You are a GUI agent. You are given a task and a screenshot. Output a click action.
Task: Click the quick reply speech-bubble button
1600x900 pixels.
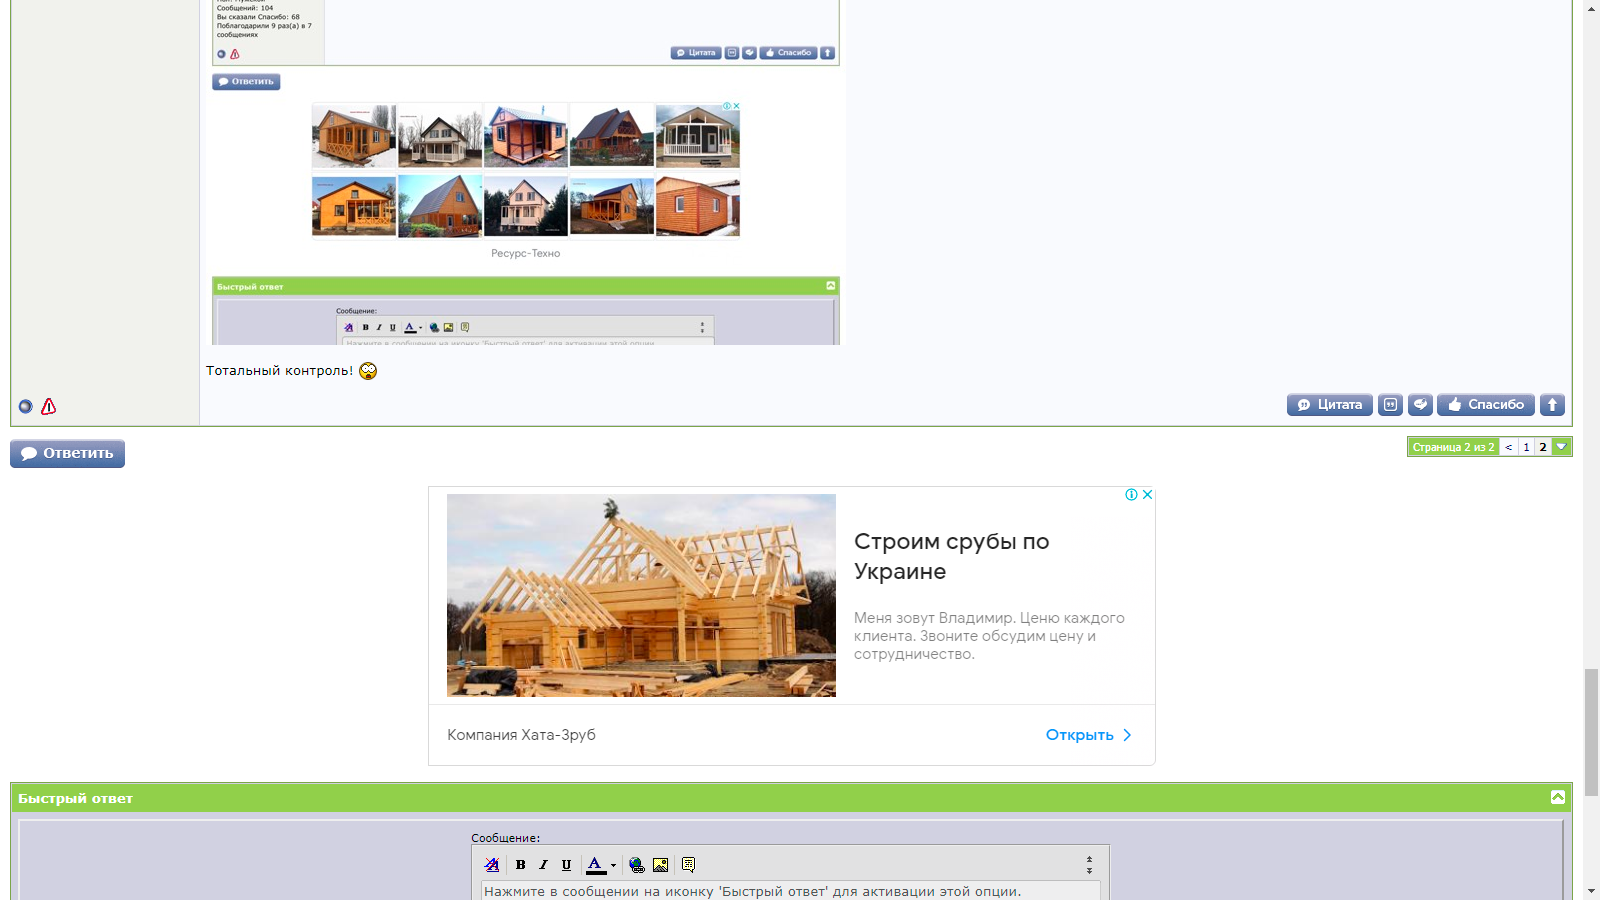1420,405
